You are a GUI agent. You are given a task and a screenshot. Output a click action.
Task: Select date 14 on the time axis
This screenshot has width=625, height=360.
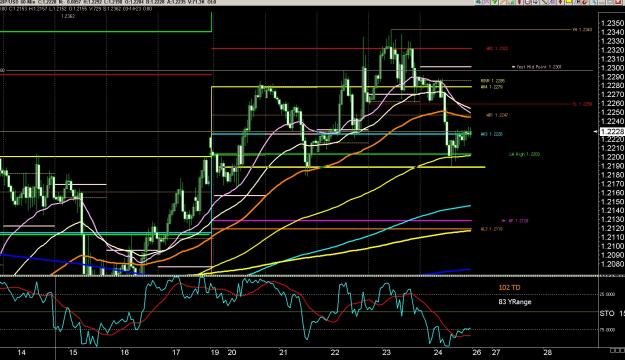click(22, 352)
